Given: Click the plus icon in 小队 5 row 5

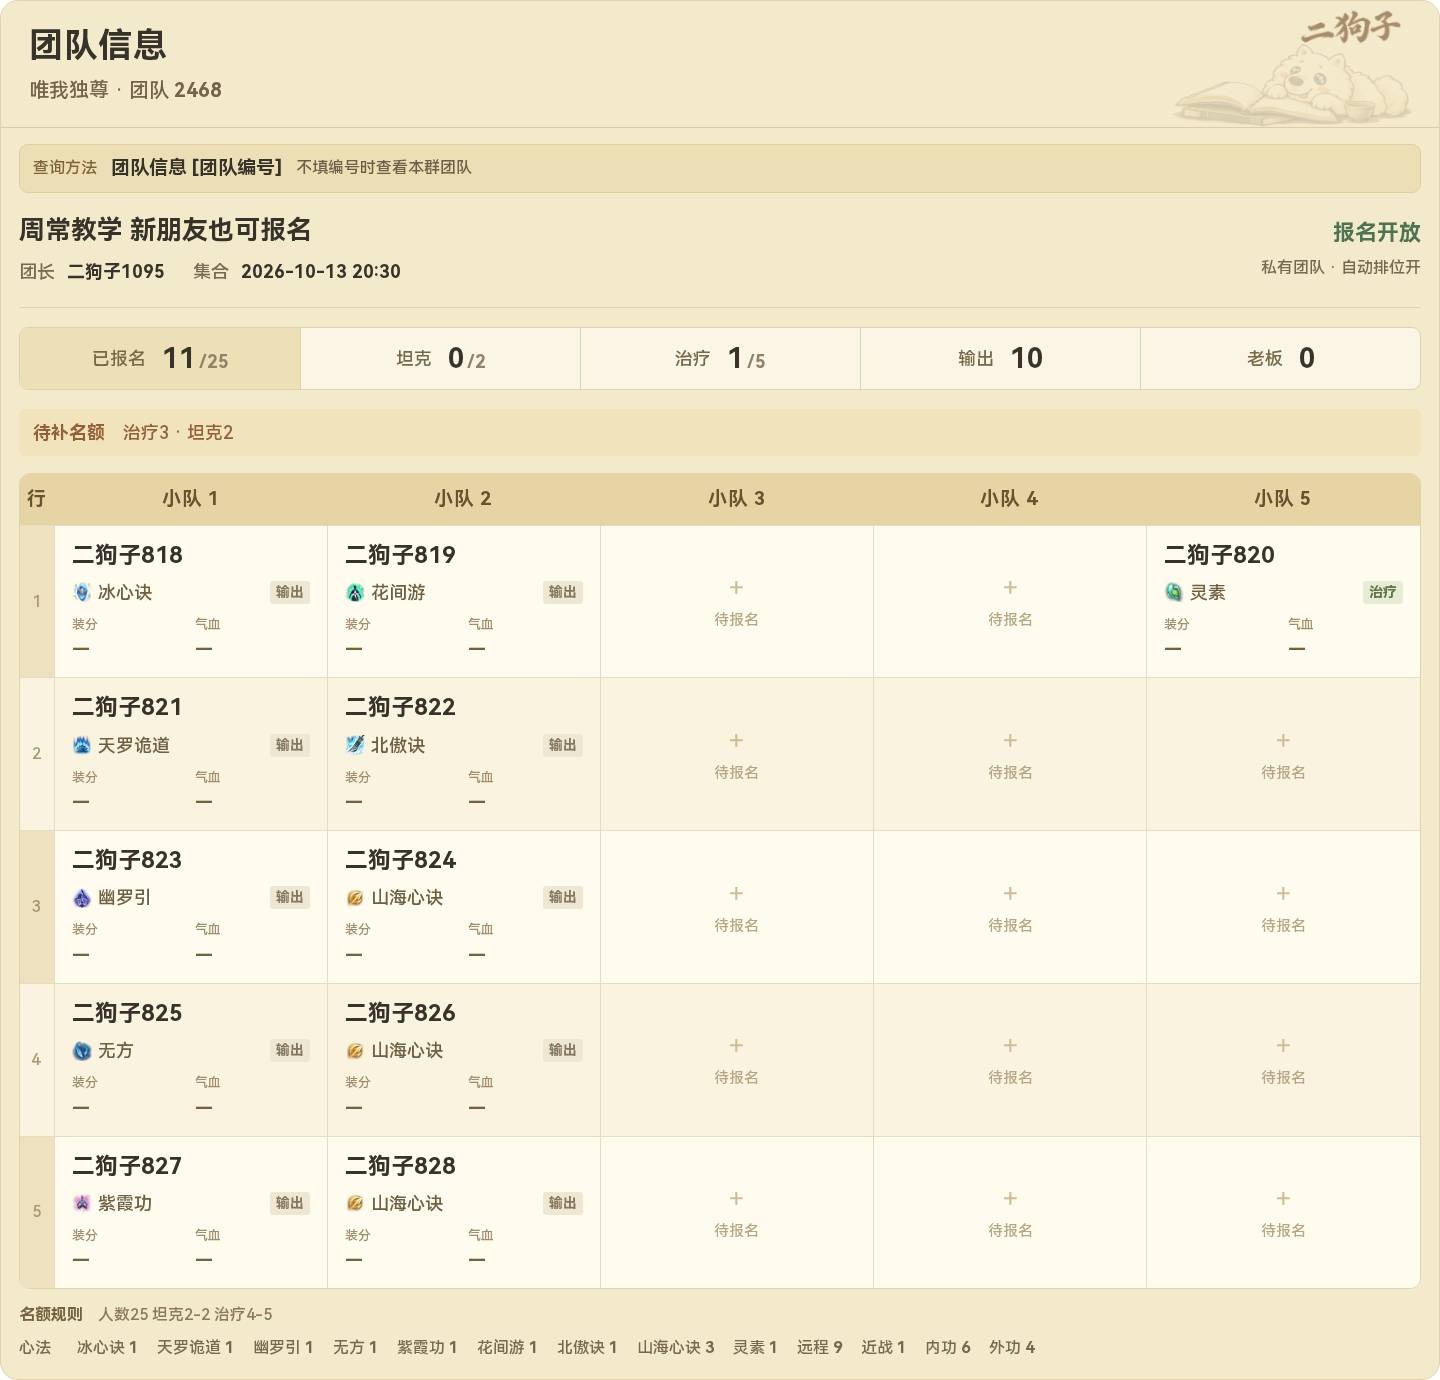Looking at the screenshot, I should click(1283, 1198).
